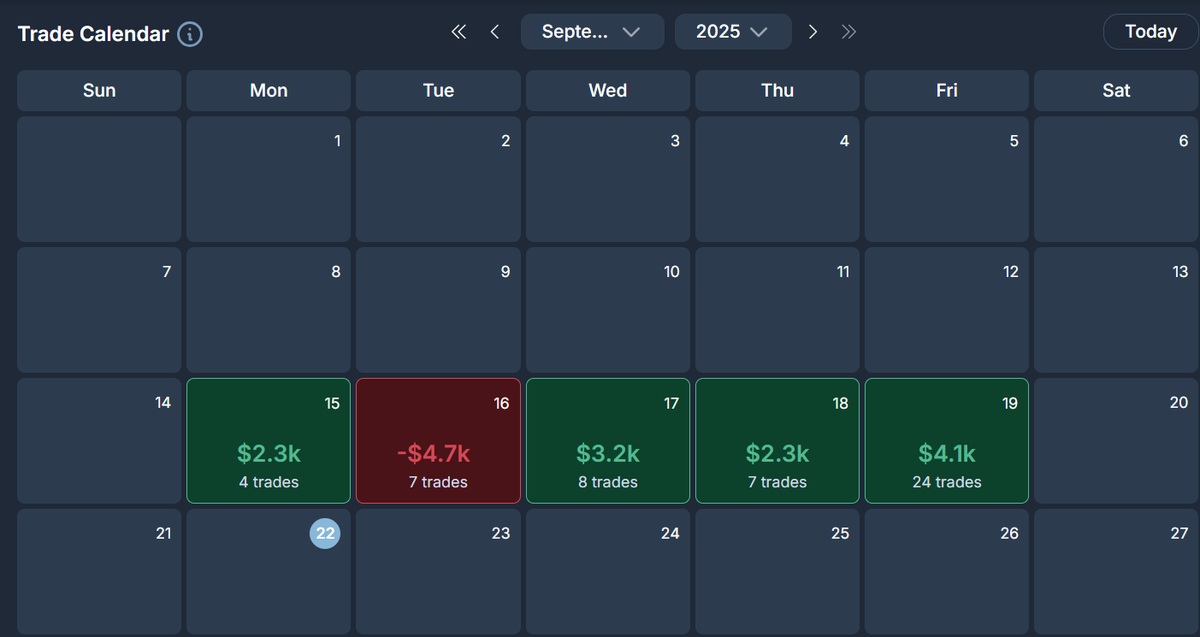Select the Sat column header
Image resolution: width=1200 pixels, height=637 pixels.
point(1116,90)
